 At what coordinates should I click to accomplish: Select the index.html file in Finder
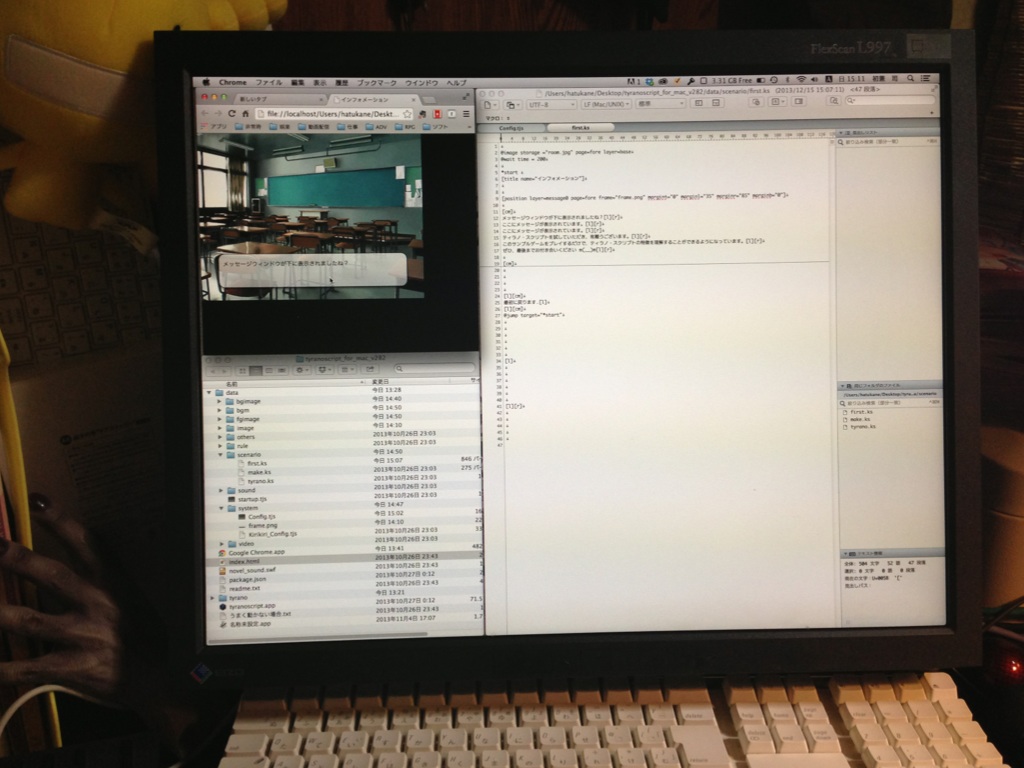244,561
